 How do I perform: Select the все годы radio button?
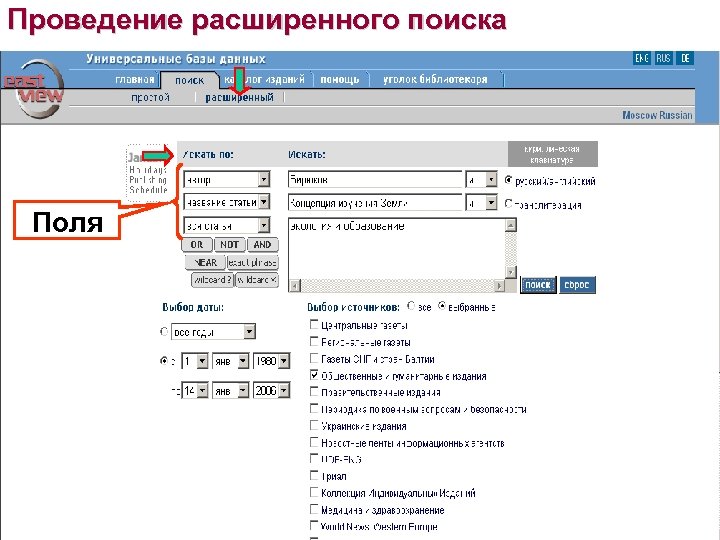[x=164, y=331]
